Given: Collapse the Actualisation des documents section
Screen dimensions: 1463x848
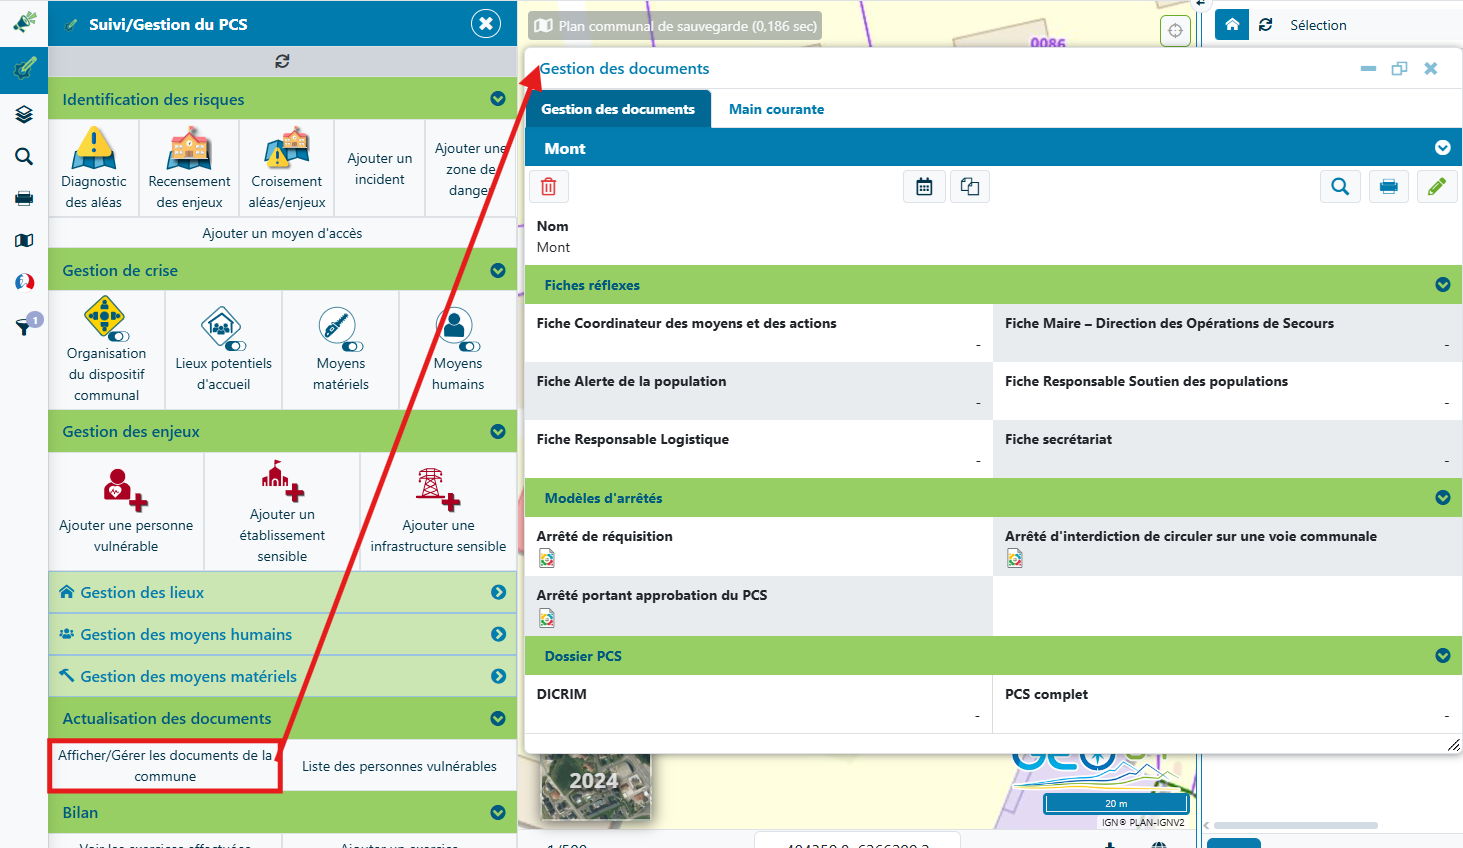Looking at the screenshot, I should point(498,718).
